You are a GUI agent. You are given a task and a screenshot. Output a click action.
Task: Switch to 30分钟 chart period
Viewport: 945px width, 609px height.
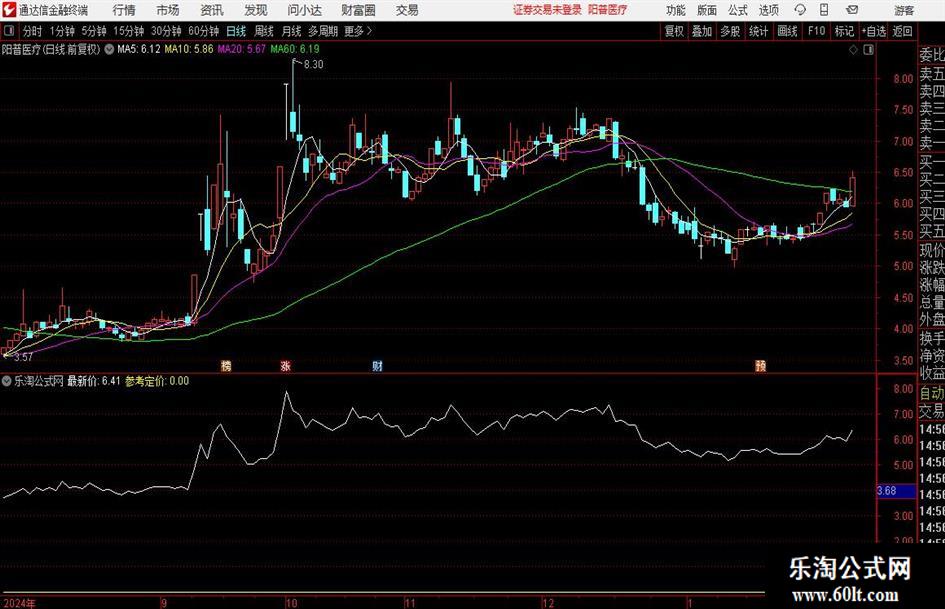click(x=166, y=31)
